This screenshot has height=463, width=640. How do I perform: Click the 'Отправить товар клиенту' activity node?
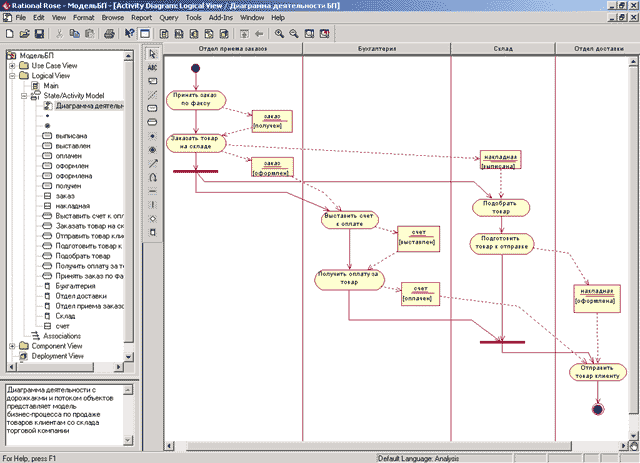click(597, 372)
